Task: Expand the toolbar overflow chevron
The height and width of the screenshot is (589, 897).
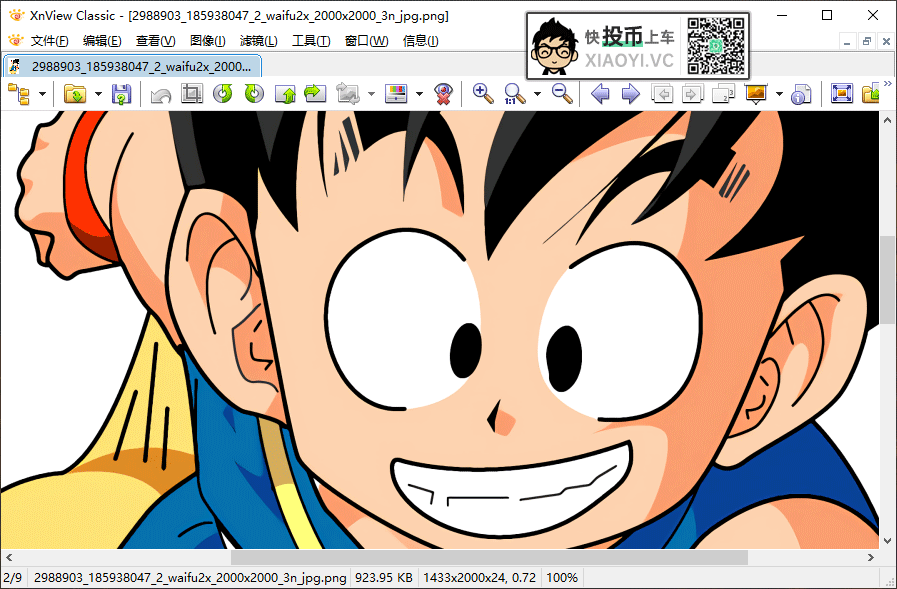Action: coord(887,84)
